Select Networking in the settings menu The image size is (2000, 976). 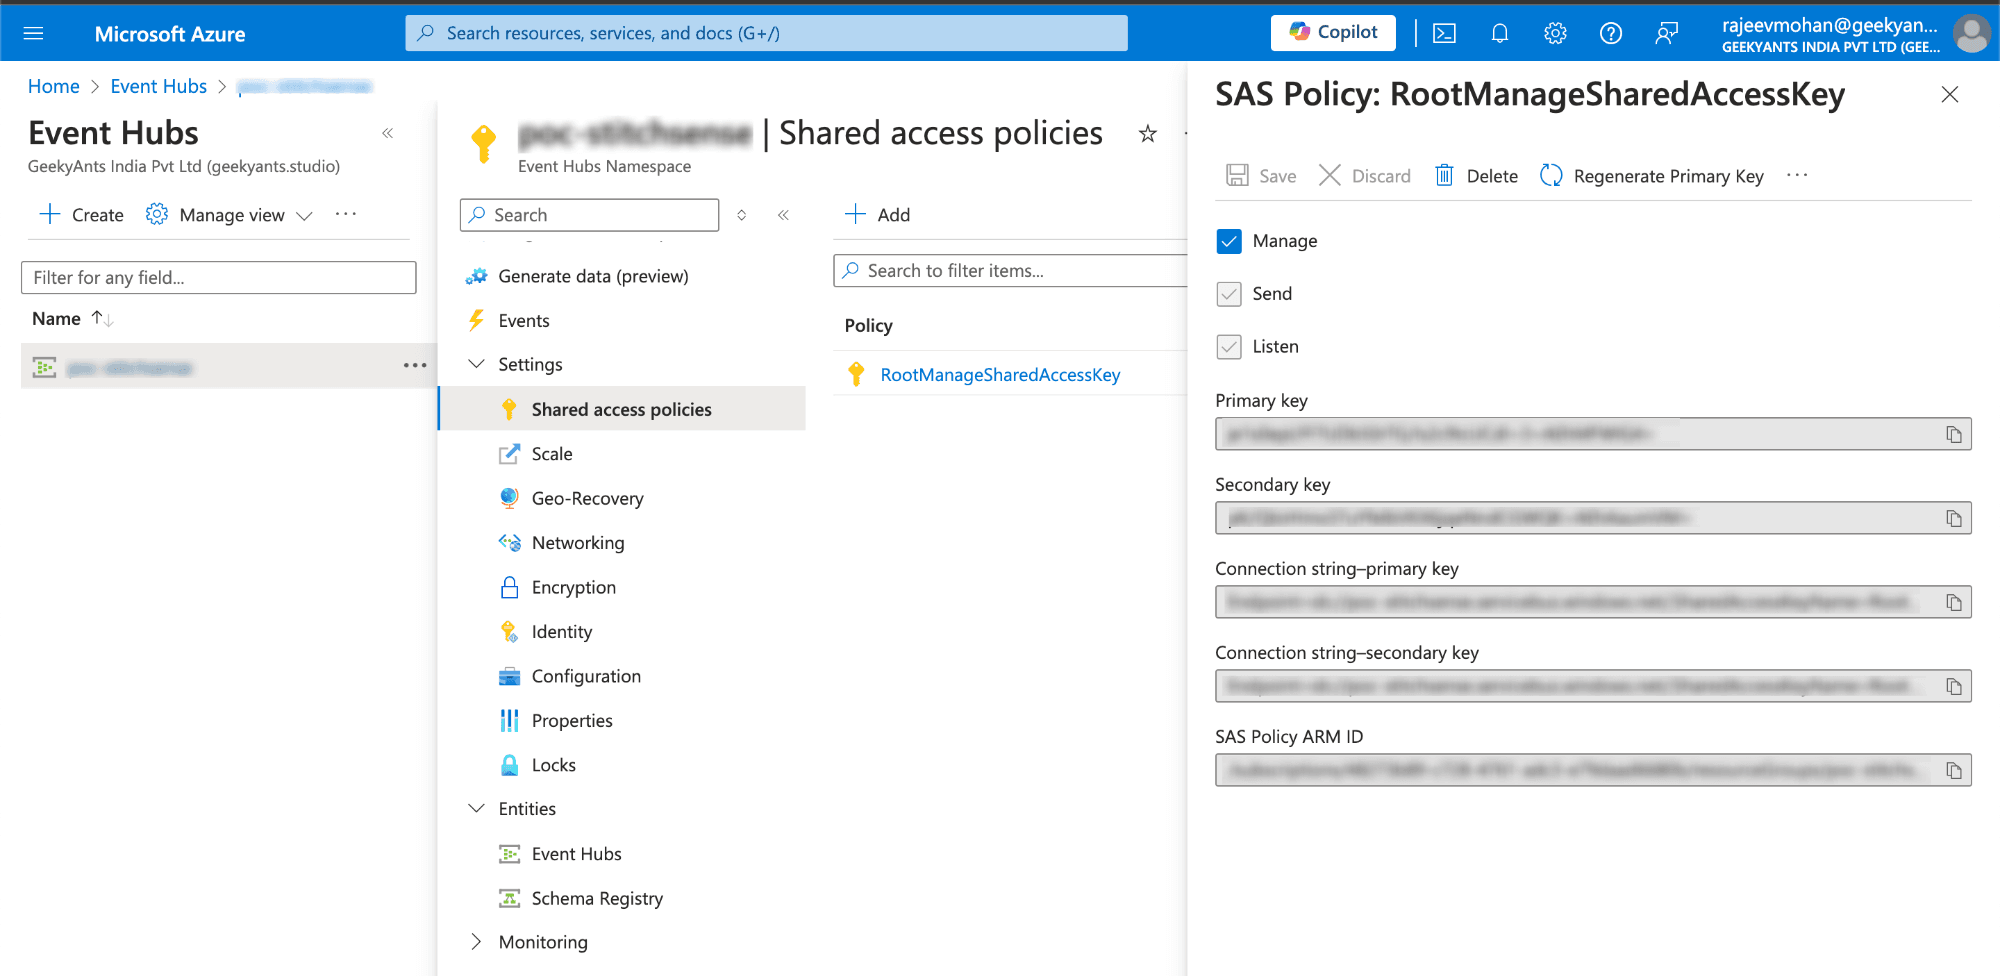click(578, 543)
